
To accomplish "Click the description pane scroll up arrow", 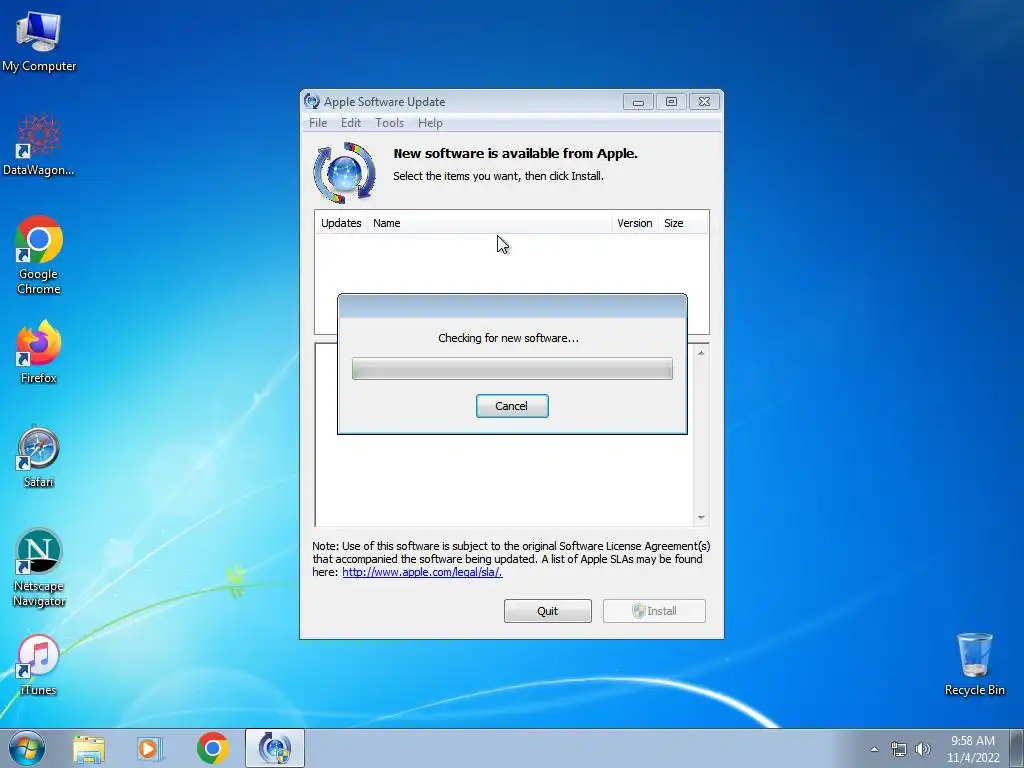I will click(x=701, y=353).
